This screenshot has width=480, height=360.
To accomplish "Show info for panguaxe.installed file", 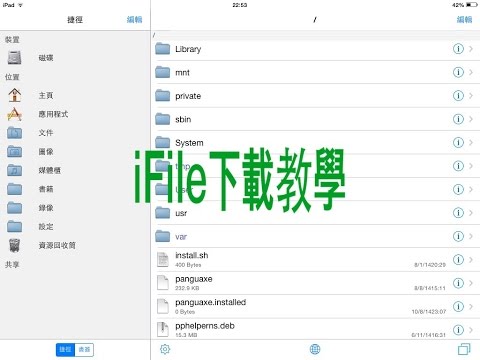I will coord(458,306).
